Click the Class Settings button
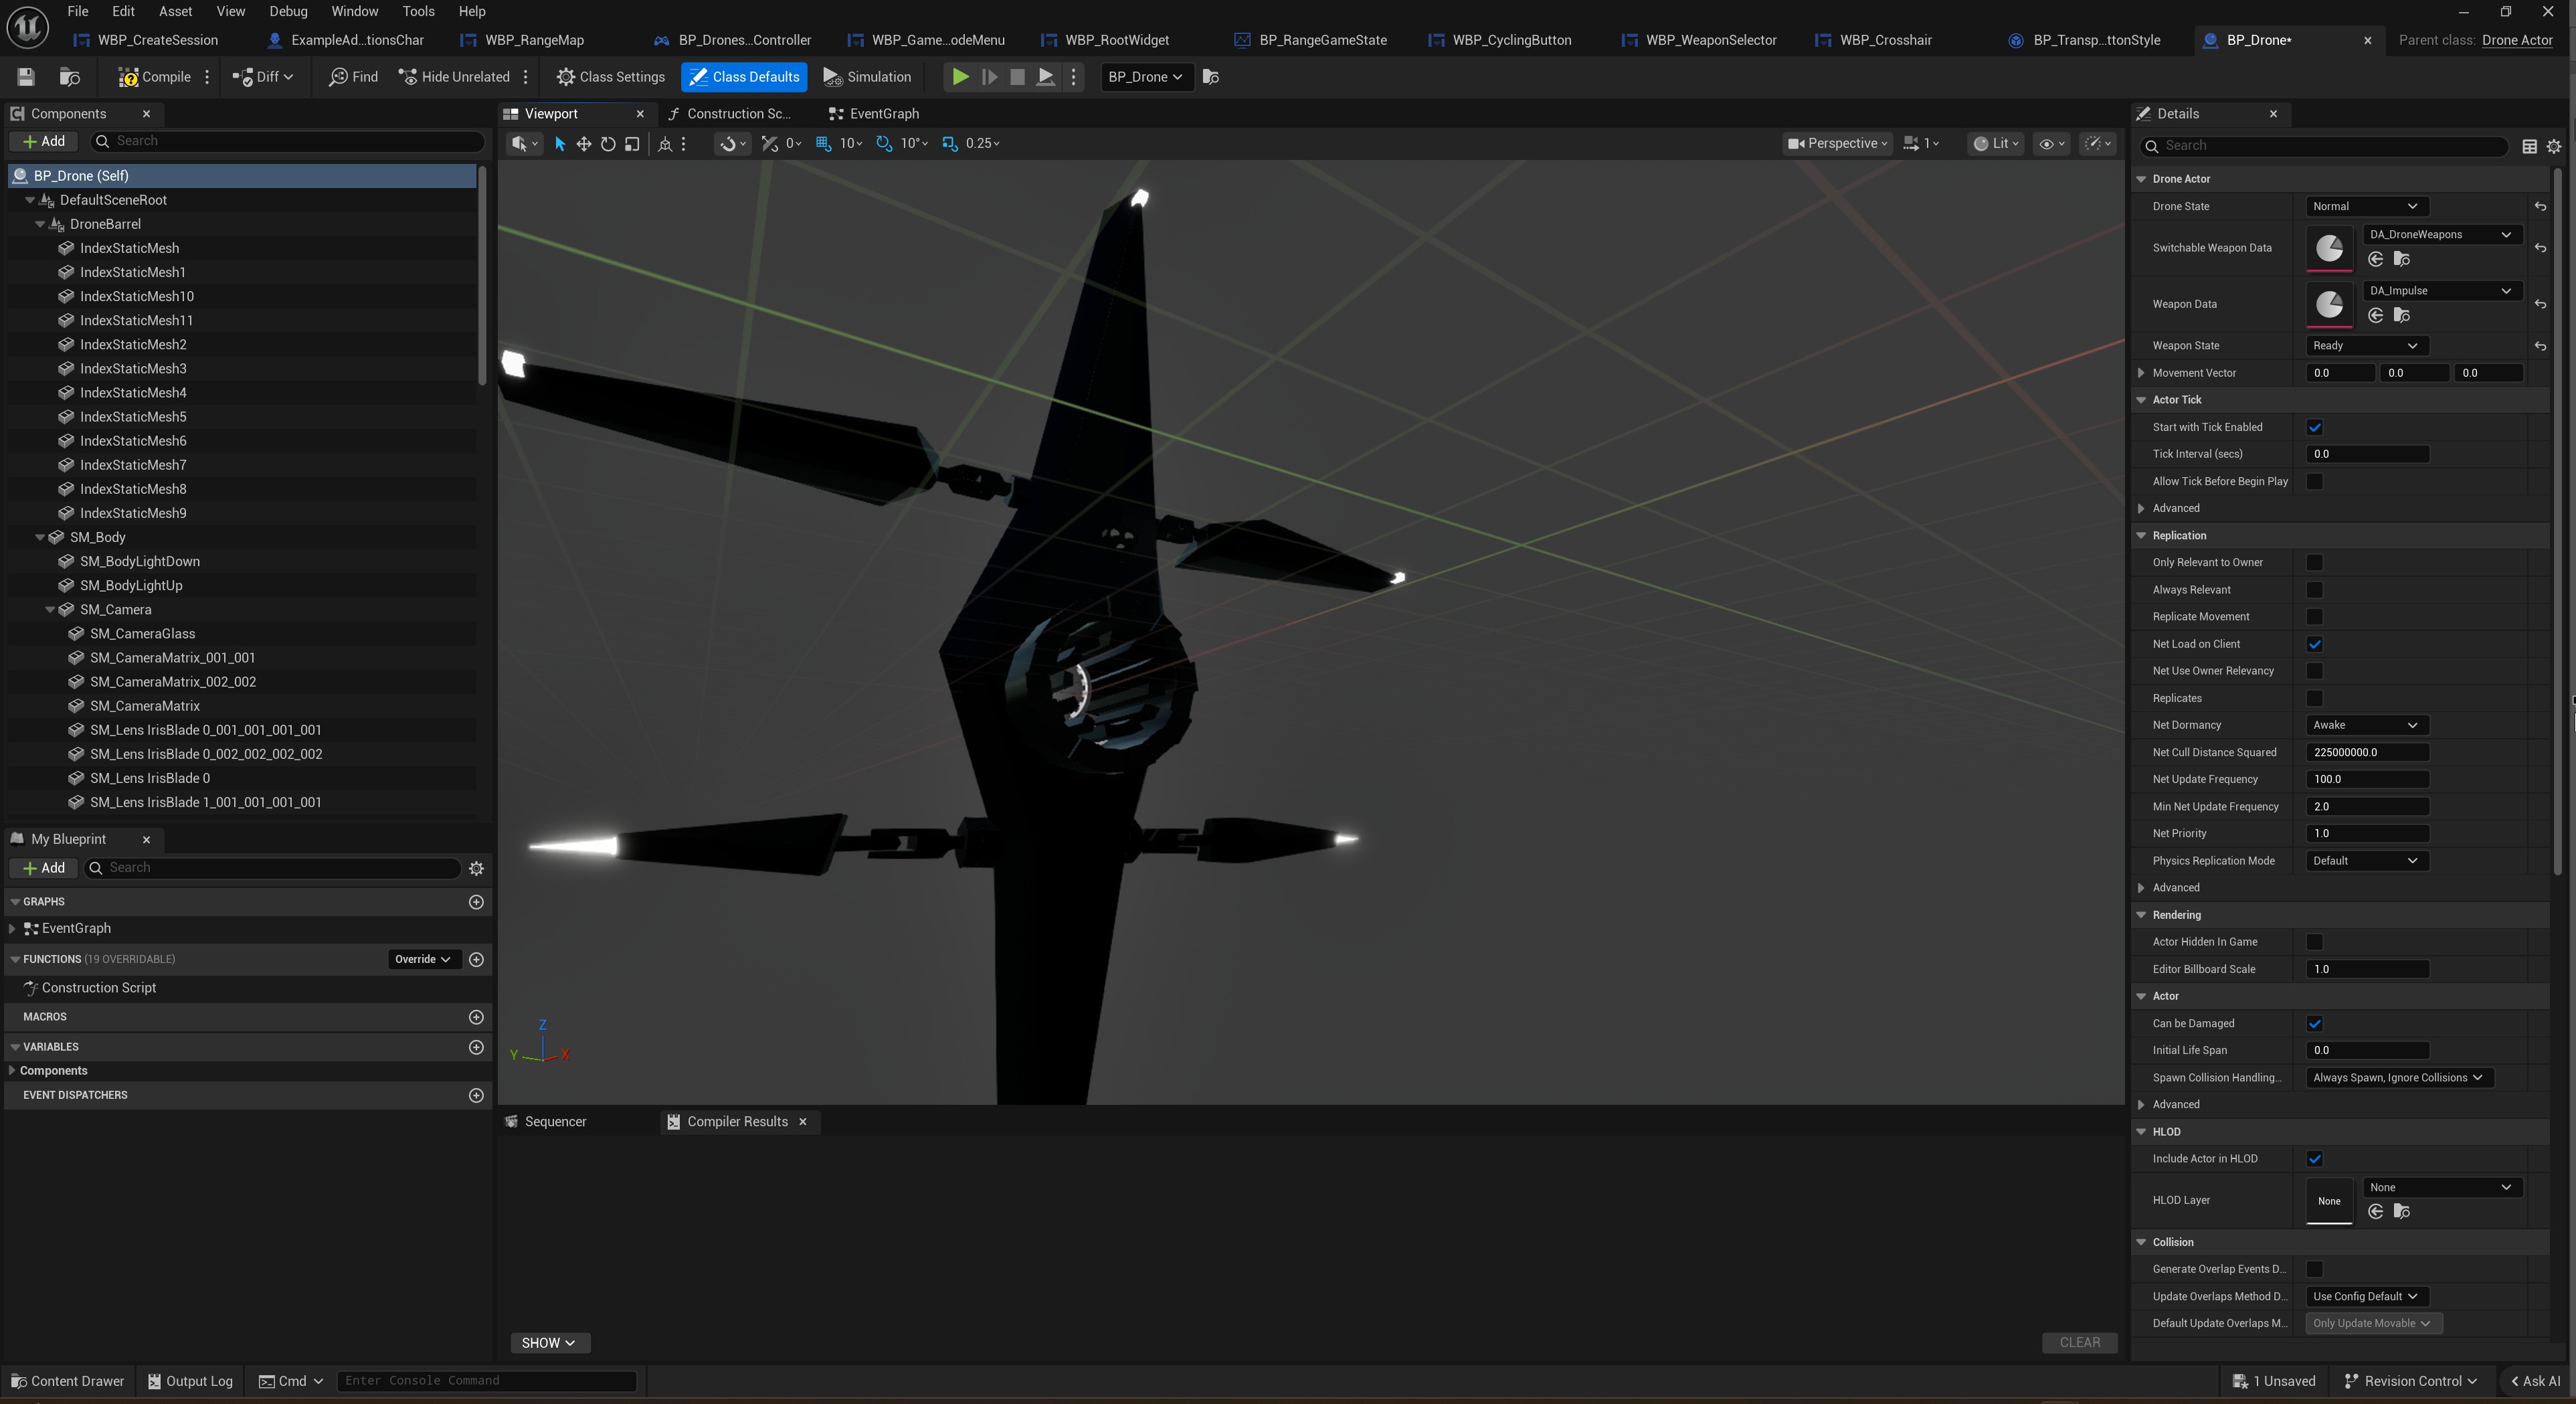 click(x=611, y=77)
